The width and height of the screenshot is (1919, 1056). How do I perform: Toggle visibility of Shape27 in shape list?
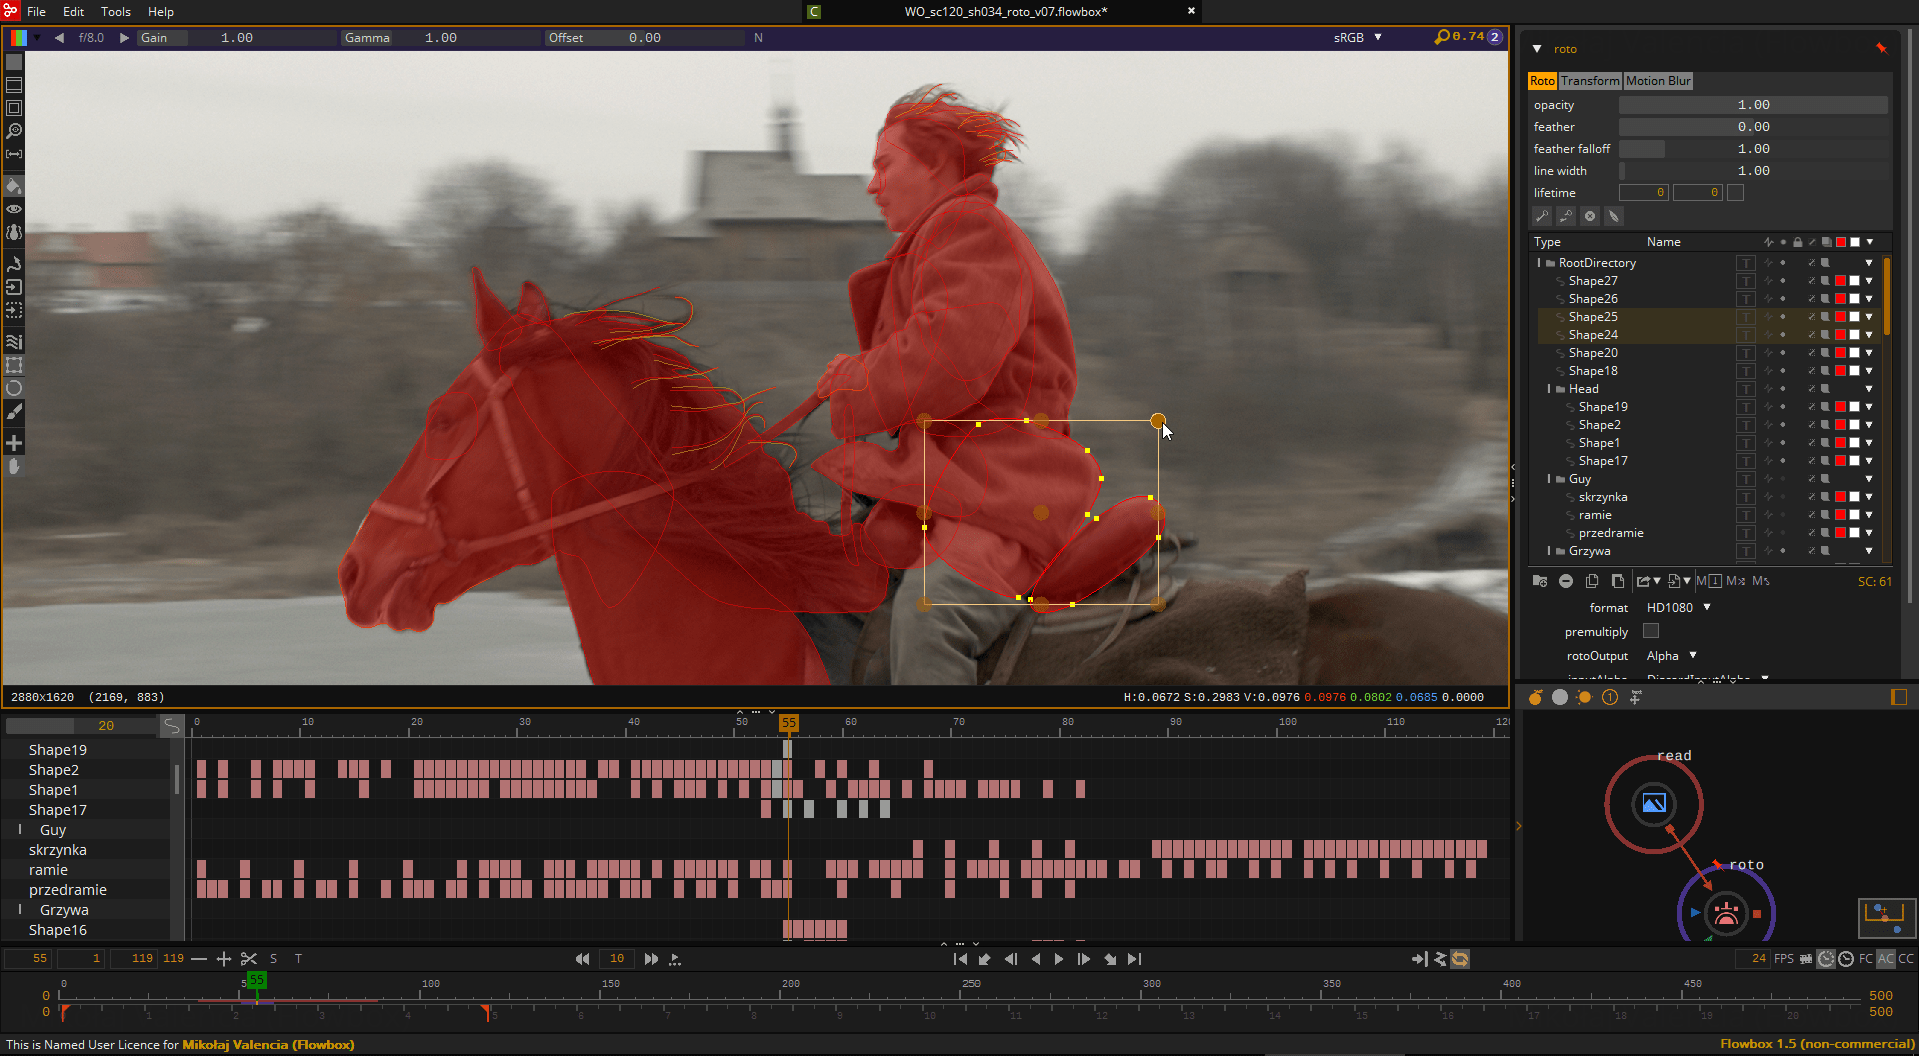point(1811,281)
